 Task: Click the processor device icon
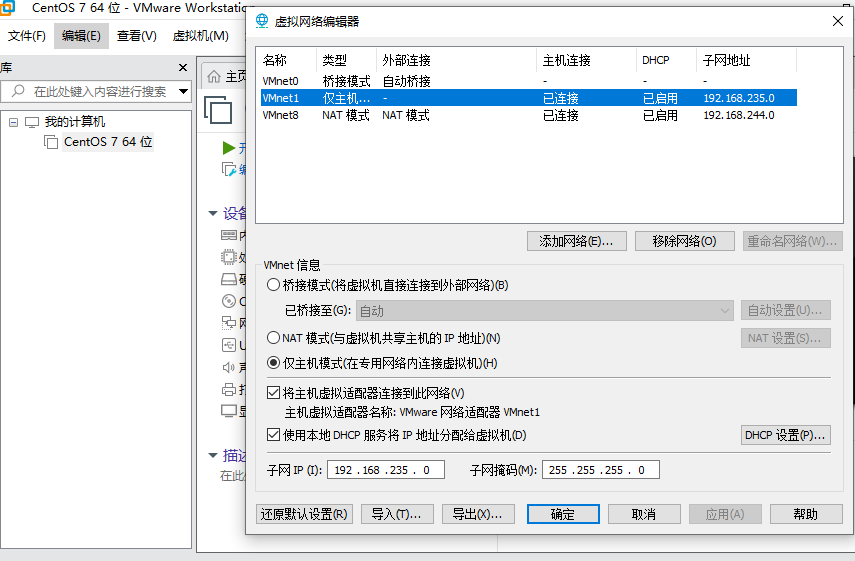pos(229,257)
